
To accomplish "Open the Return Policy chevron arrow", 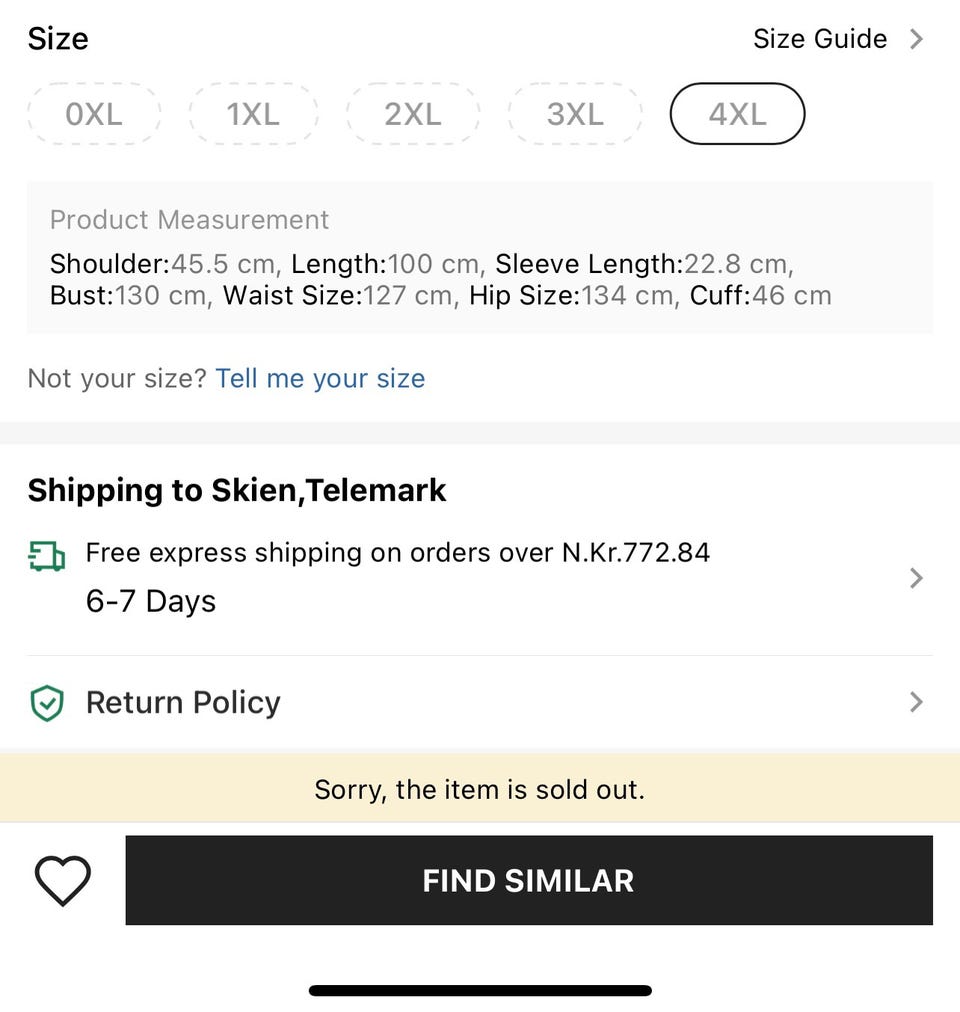I will (x=916, y=702).
